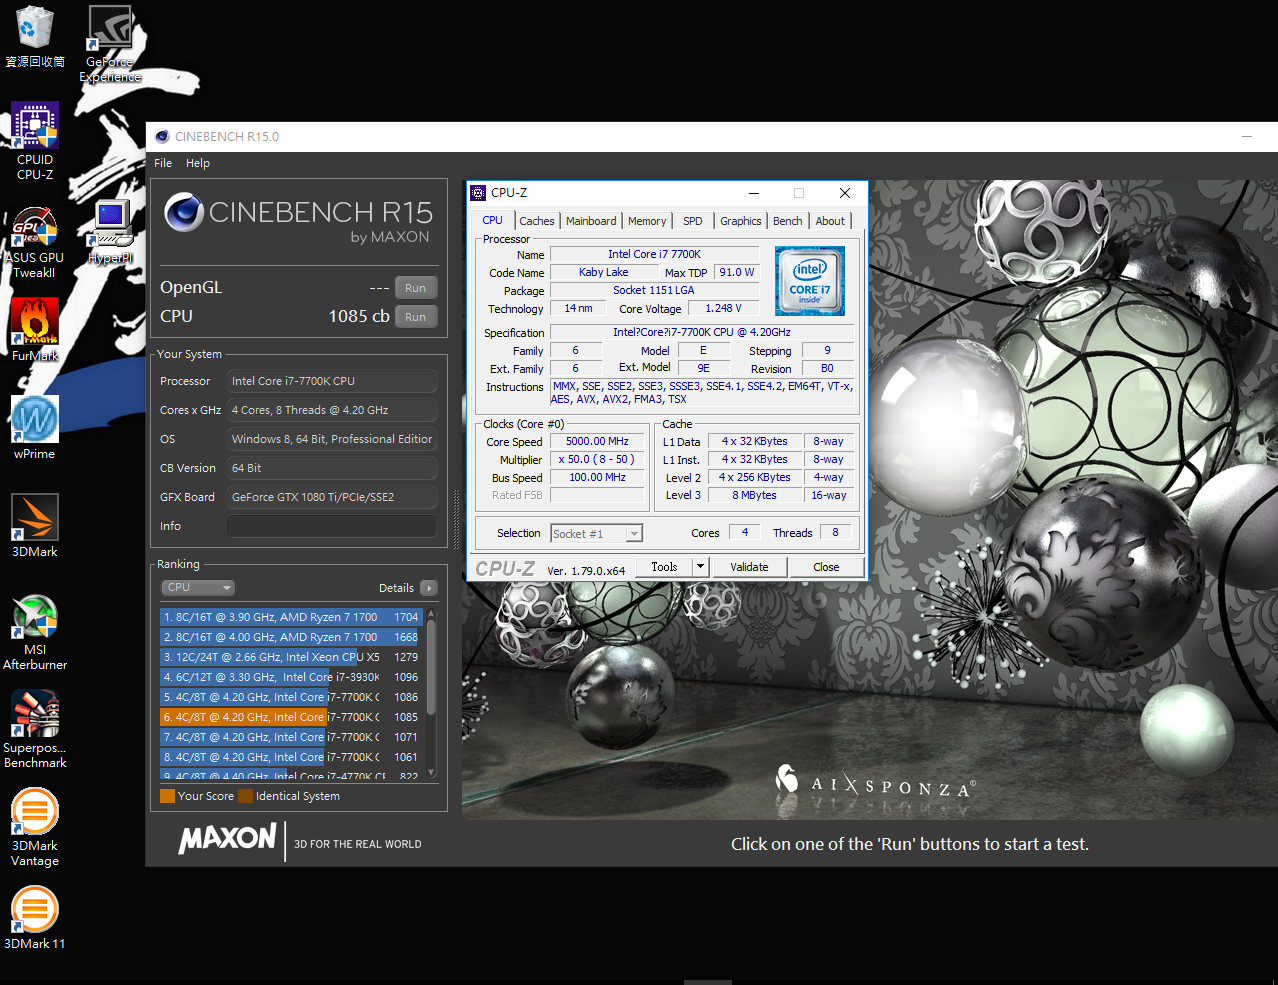Minimize the Cinebench R15.0 window

[x=1247, y=136]
